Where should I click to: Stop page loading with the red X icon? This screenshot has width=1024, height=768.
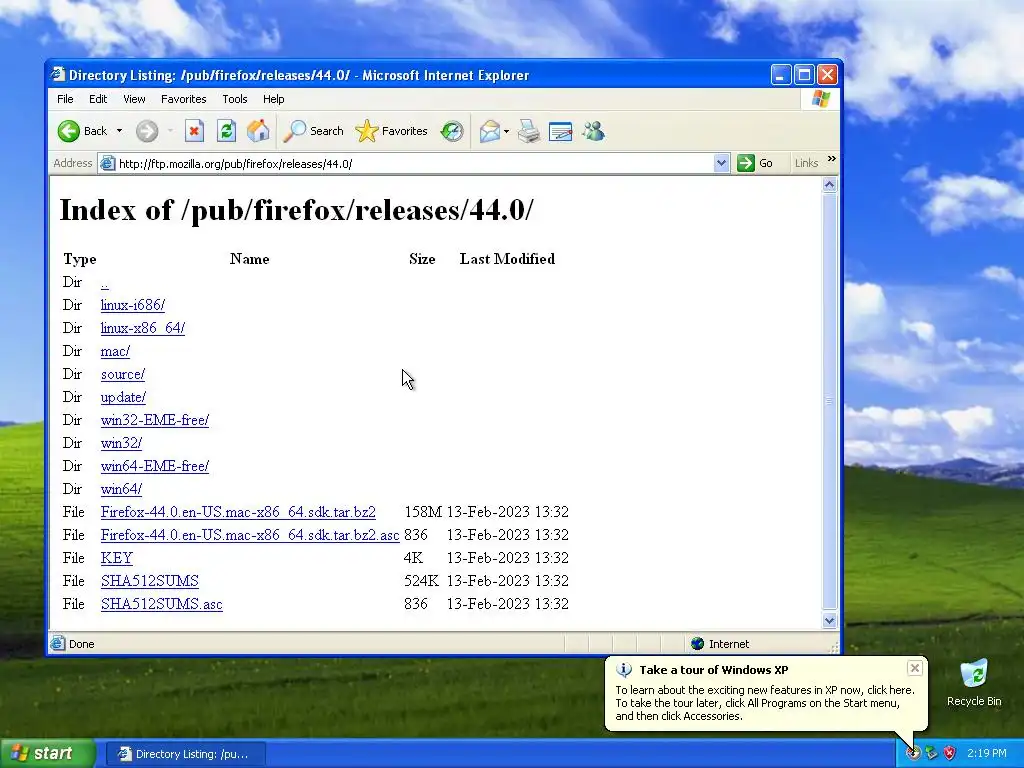[x=194, y=131]
